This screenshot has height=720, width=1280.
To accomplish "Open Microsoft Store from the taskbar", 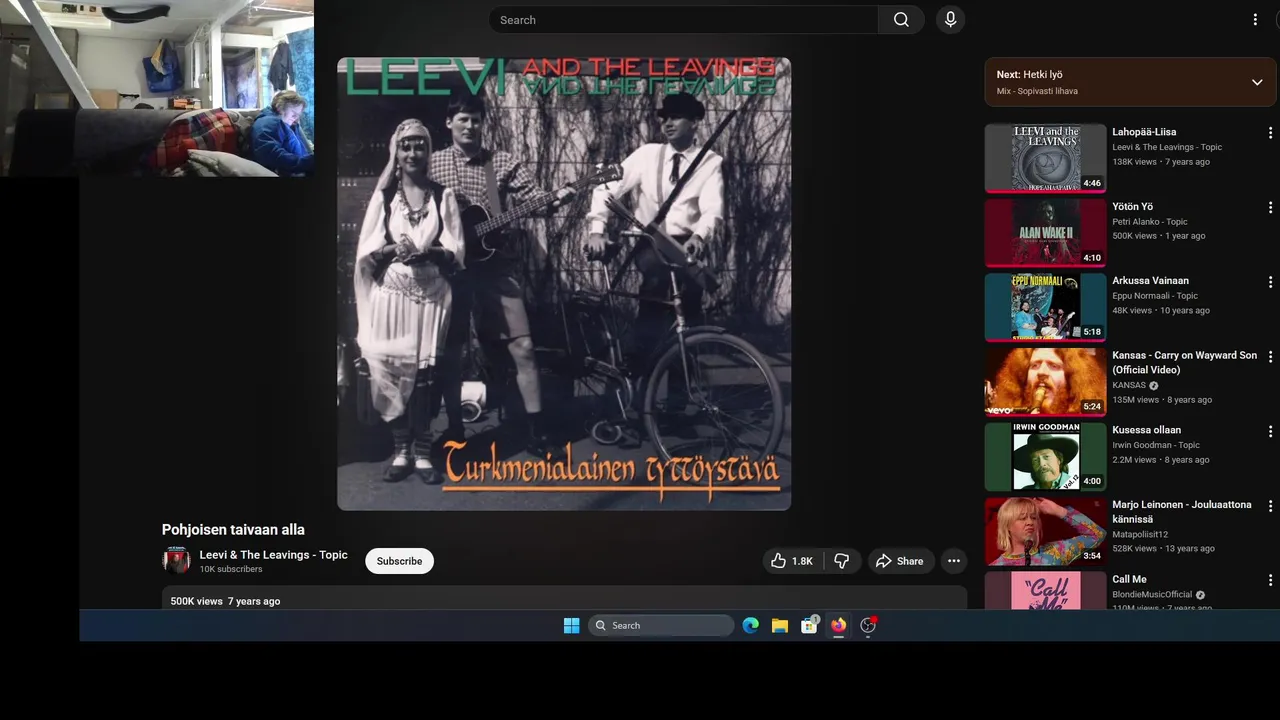I will (x=809, y=626).
